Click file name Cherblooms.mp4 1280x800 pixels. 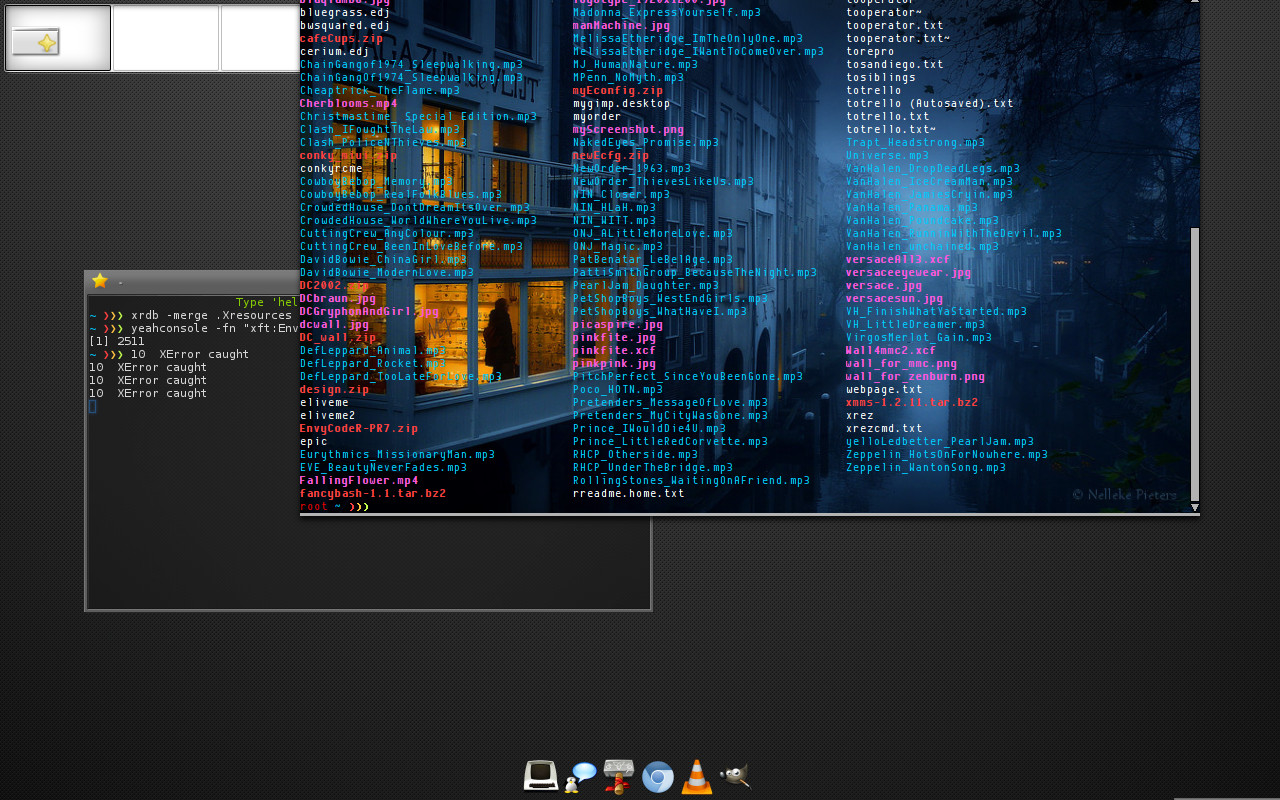[348, 103]
